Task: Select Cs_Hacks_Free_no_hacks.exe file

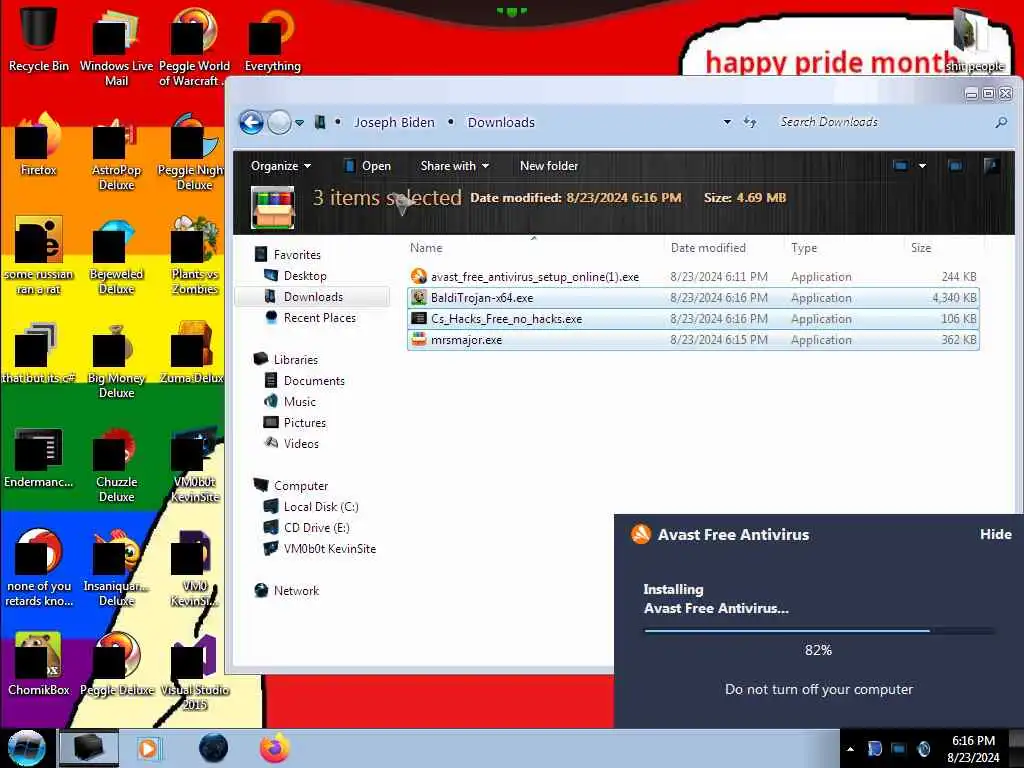Action: (694, 319)
